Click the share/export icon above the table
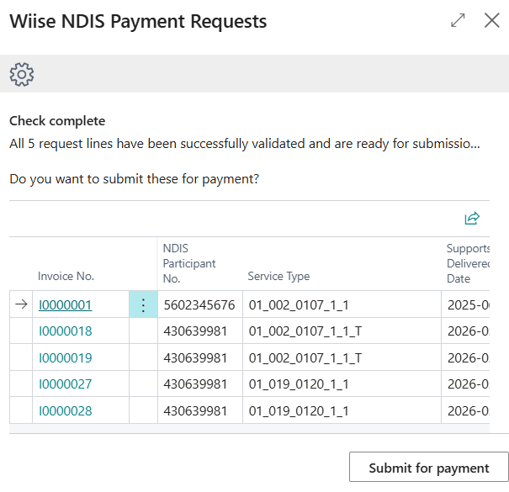This screenshot has width=509, height=492. pyautogui.click(x=472, y=218)
